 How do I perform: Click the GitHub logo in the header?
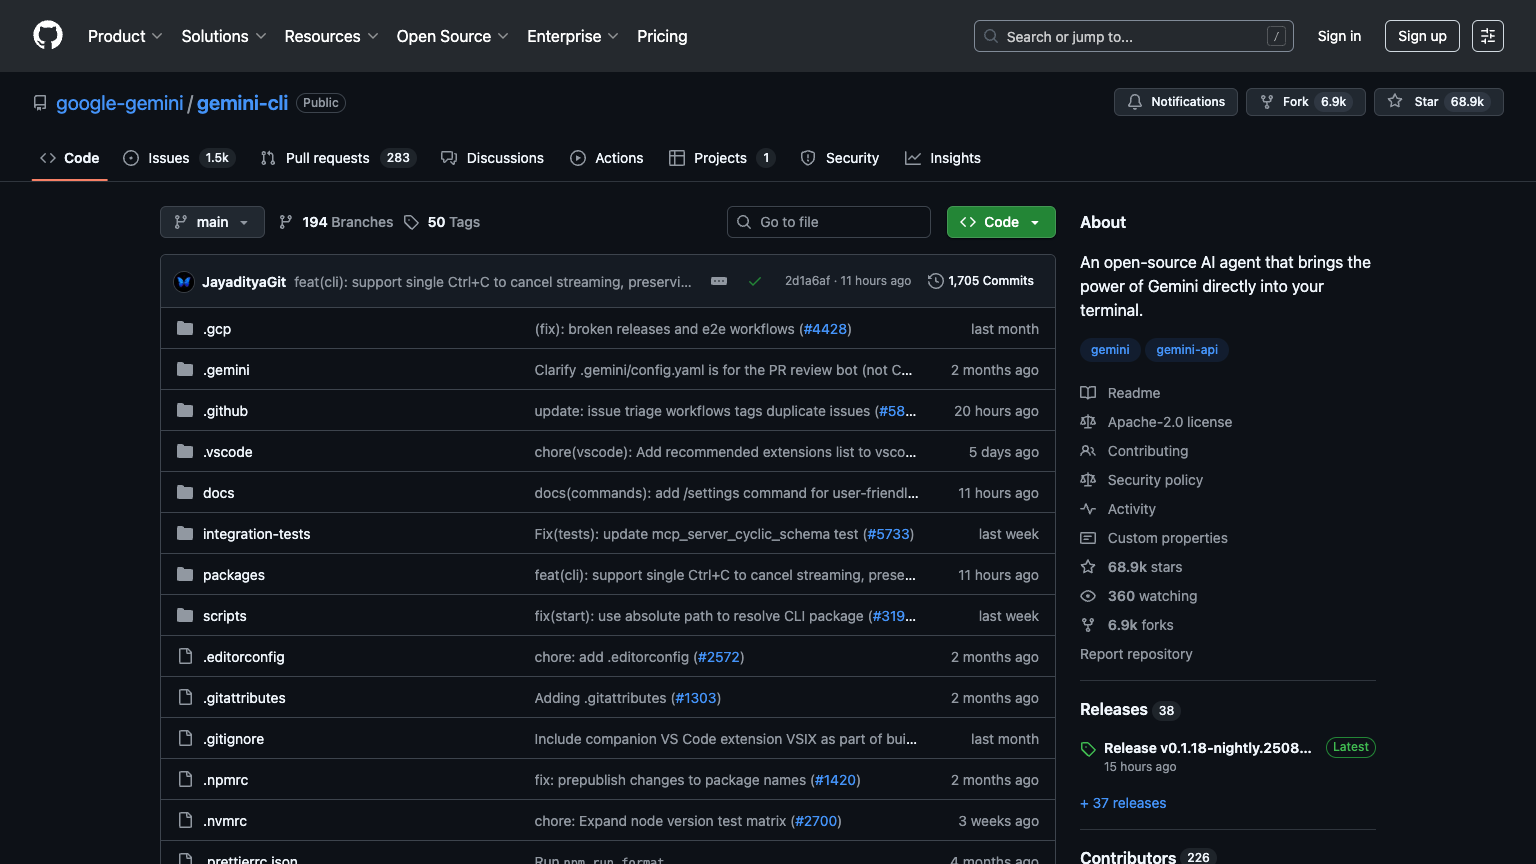click(x=47, y=35)
